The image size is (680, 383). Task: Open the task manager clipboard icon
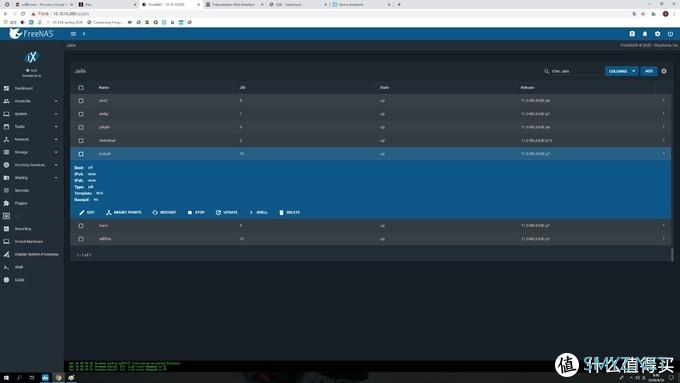[x=632, y=34]
